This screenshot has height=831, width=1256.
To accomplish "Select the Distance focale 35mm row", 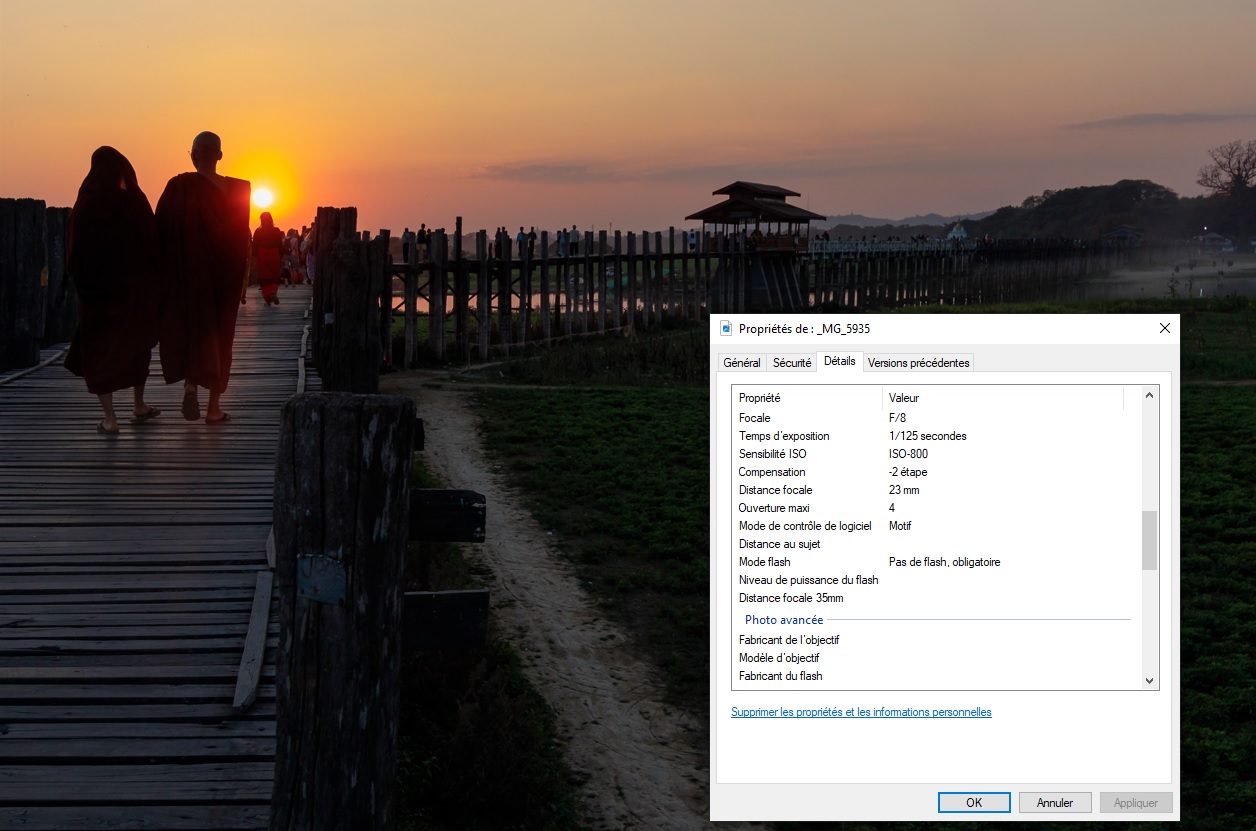I will click(x=935, y=598).
